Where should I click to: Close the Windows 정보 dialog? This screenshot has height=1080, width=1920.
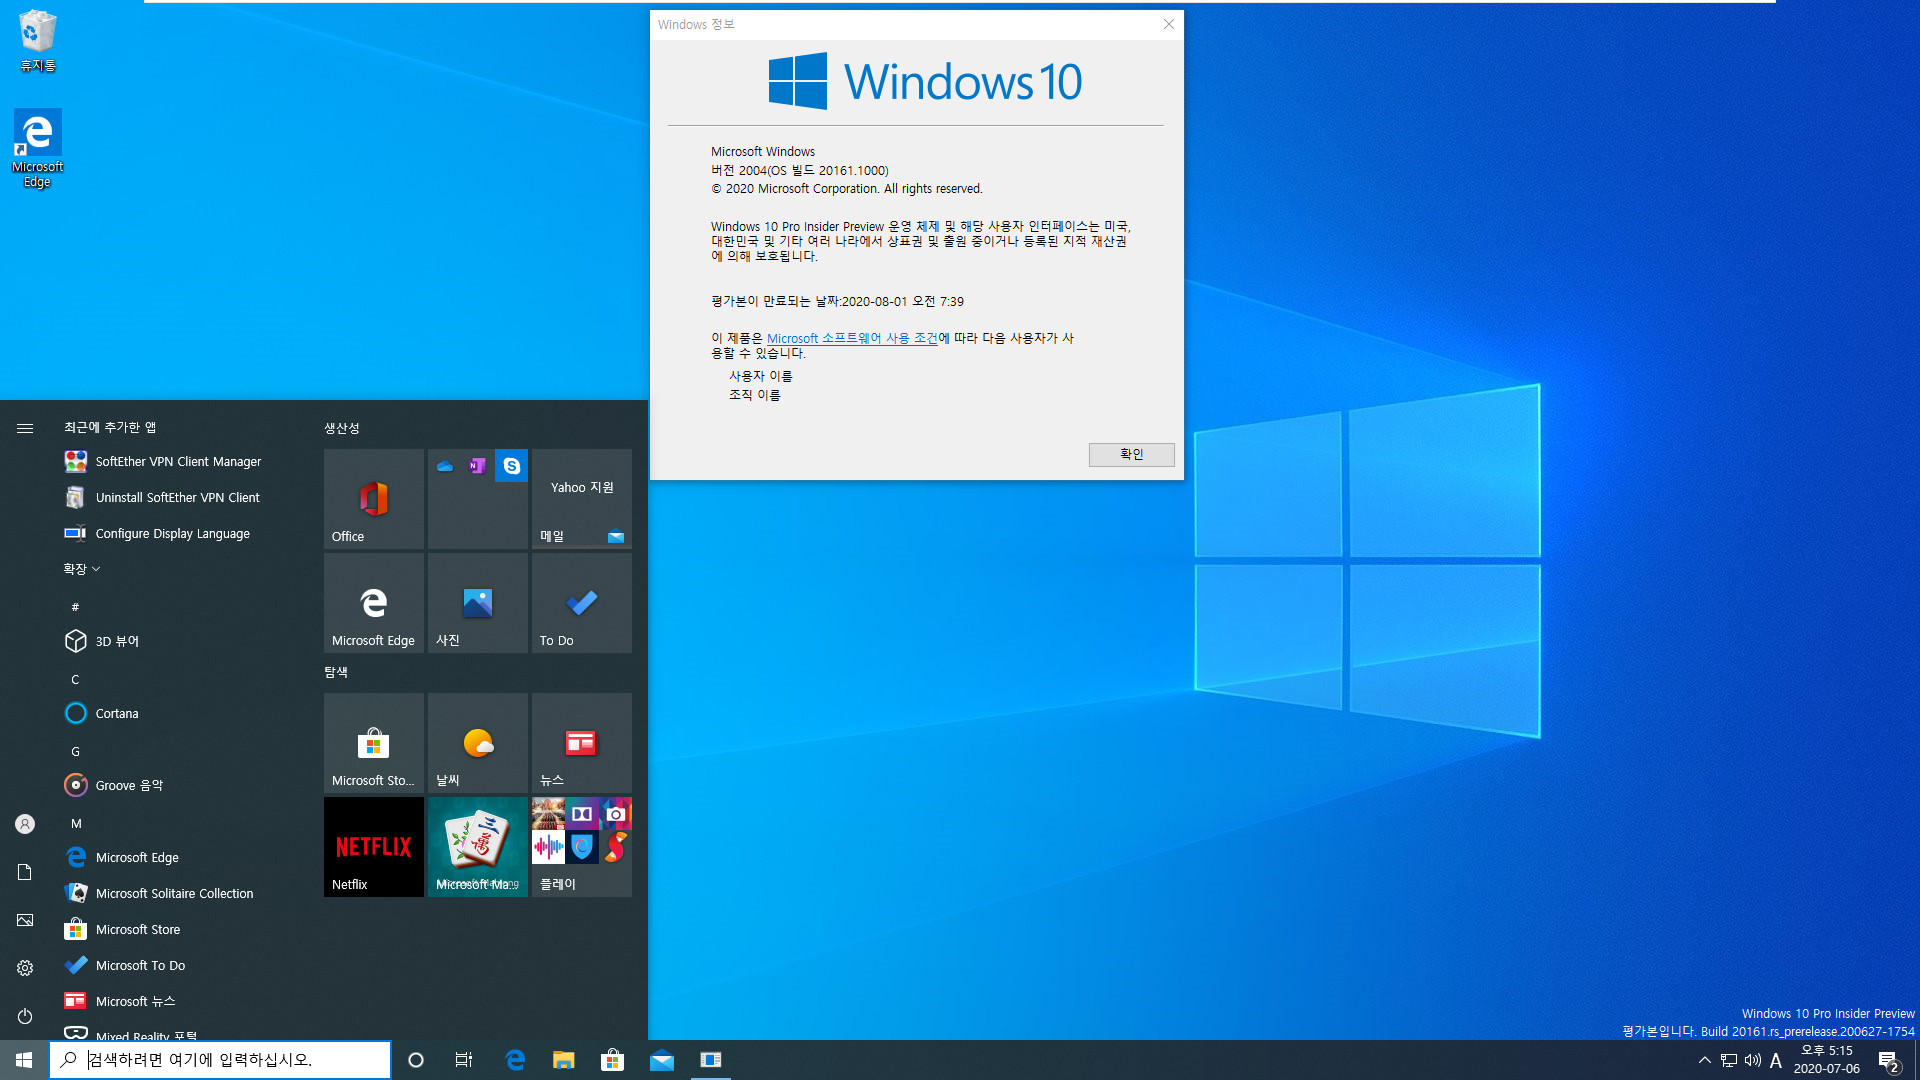[x=1168, y=24]
